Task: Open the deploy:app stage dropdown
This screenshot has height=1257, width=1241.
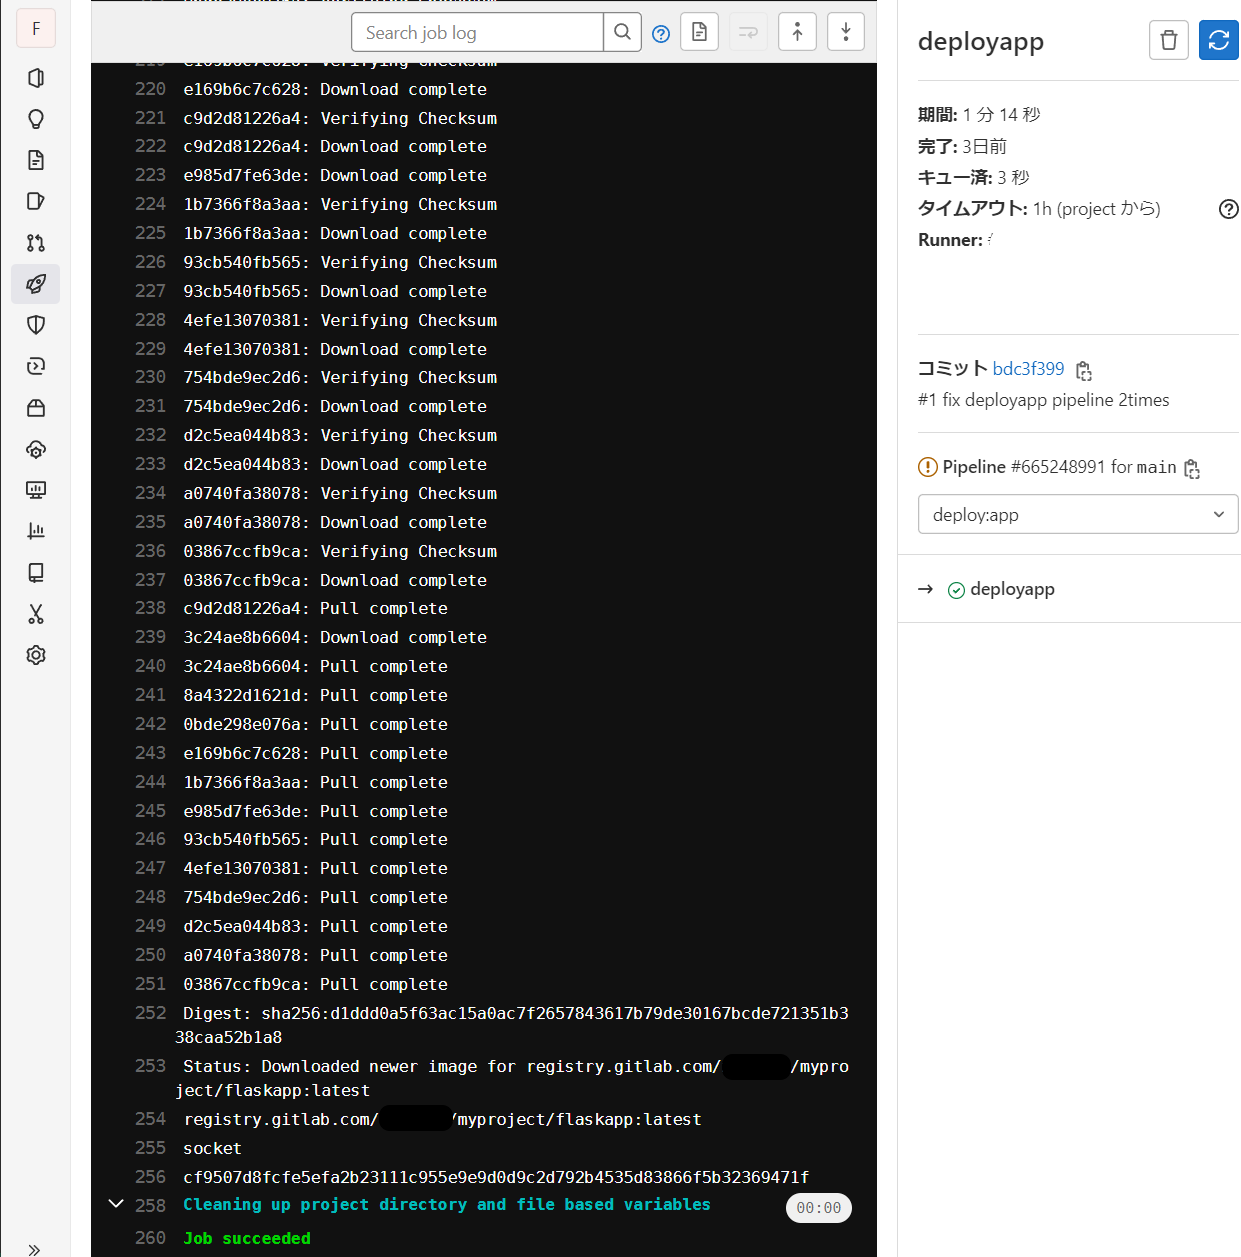Action: tap(1077, 515)
